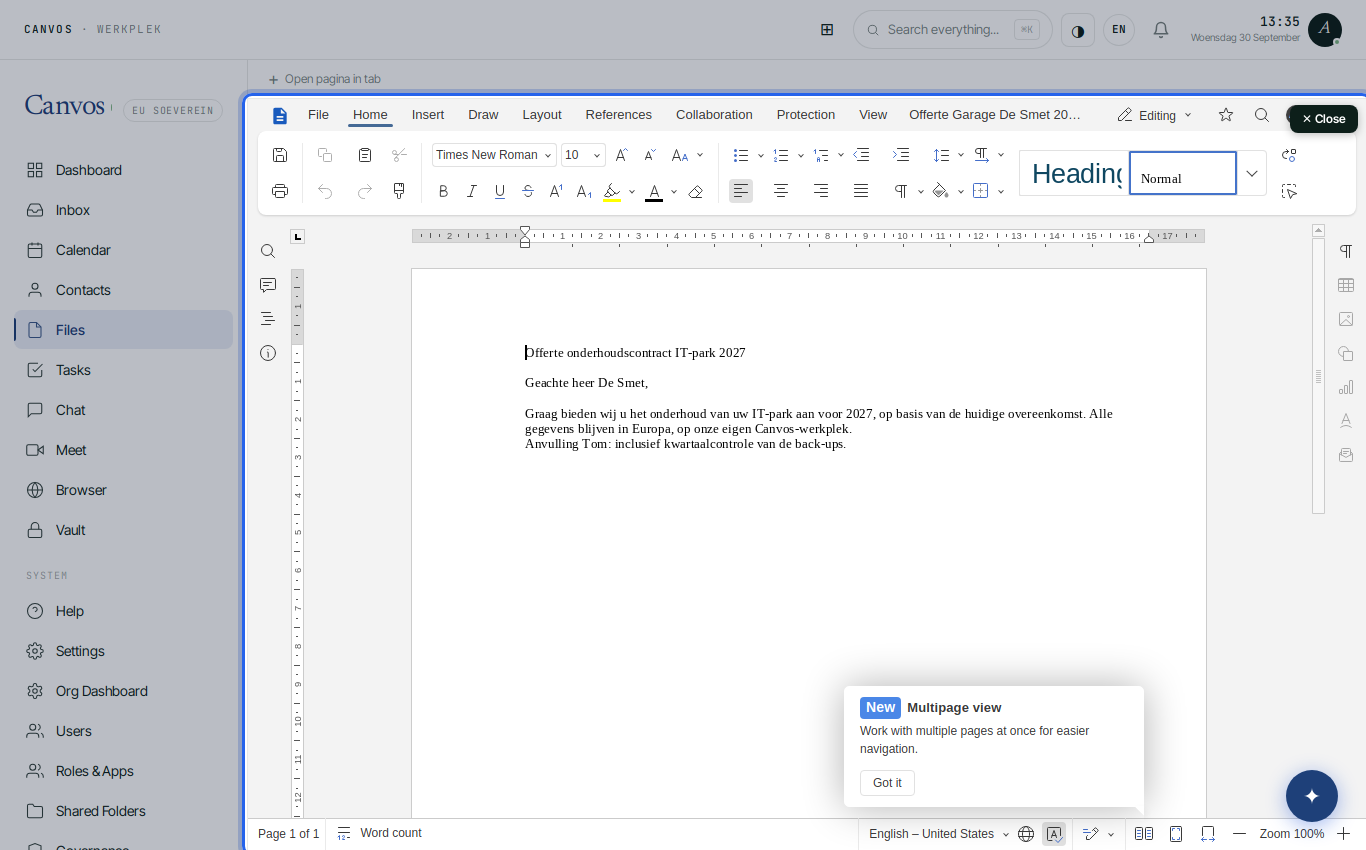
Task: Open Table settings in the right sidebar
Action: (1346, 285)
